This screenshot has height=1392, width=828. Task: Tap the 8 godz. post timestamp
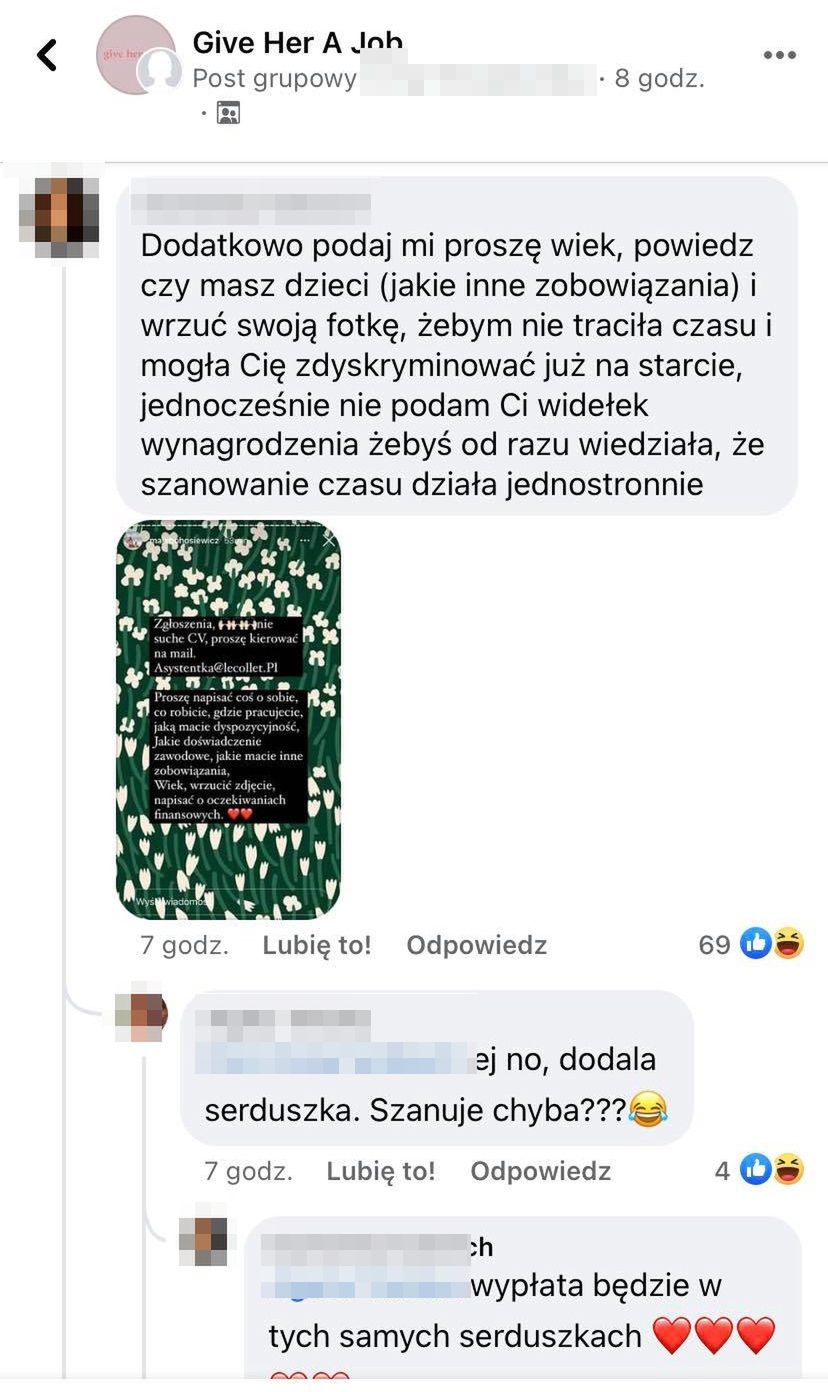(660, 79)
